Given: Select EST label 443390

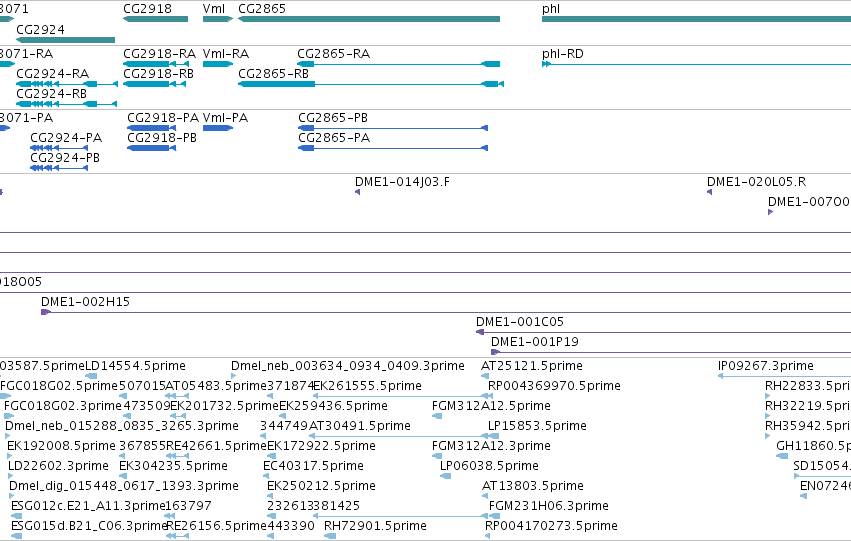Looking at the screenshot, I should (290, 526).
